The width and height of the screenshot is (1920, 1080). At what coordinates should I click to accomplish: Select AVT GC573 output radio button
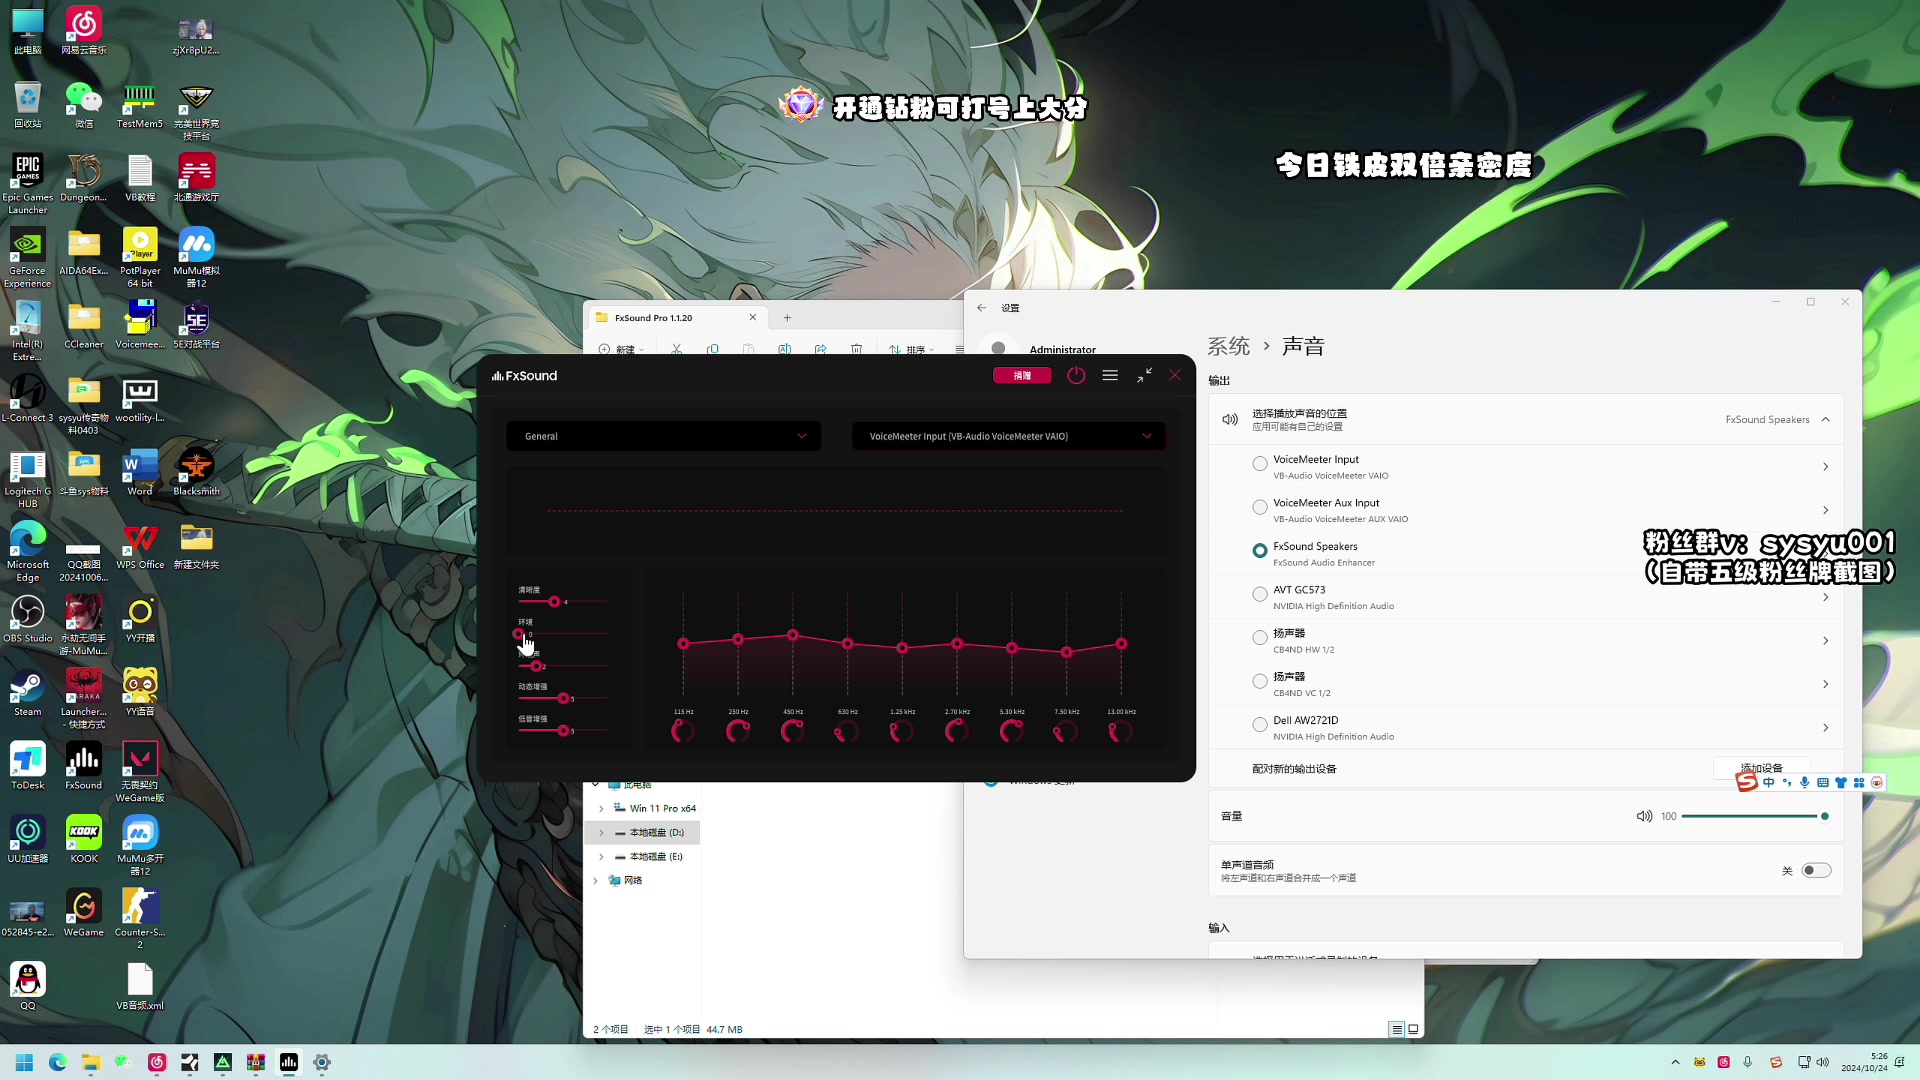pyautogui.click(x=1260, y=594)
